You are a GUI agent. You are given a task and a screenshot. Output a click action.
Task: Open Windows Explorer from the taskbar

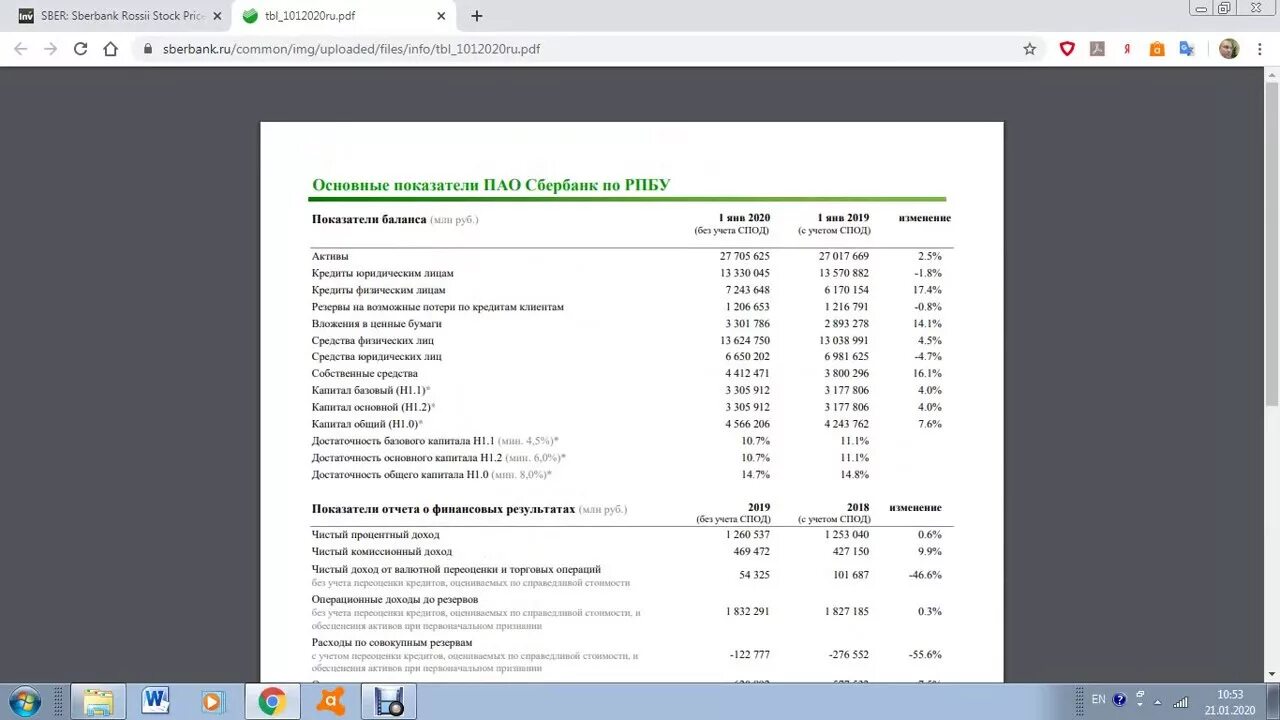pos(98,701)
